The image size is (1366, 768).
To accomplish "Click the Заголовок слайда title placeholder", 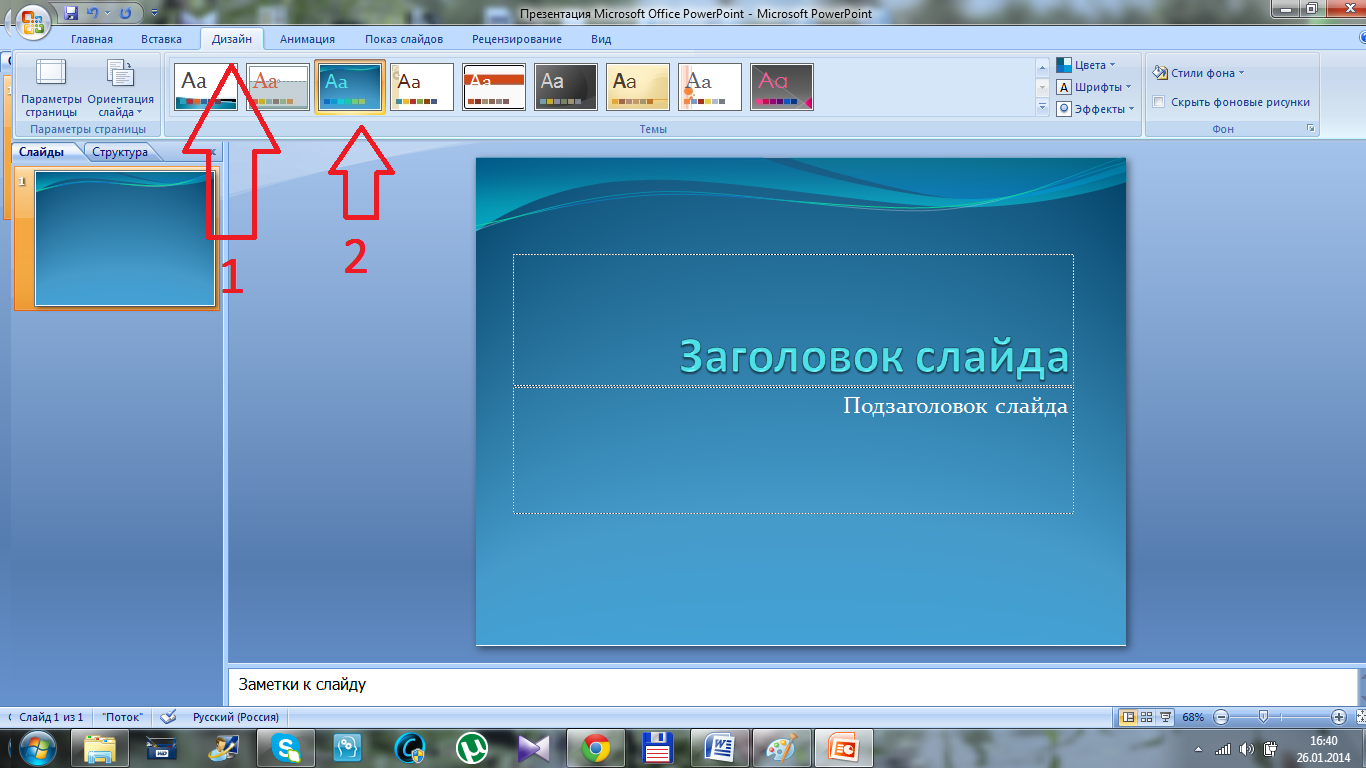I will 793,319.
